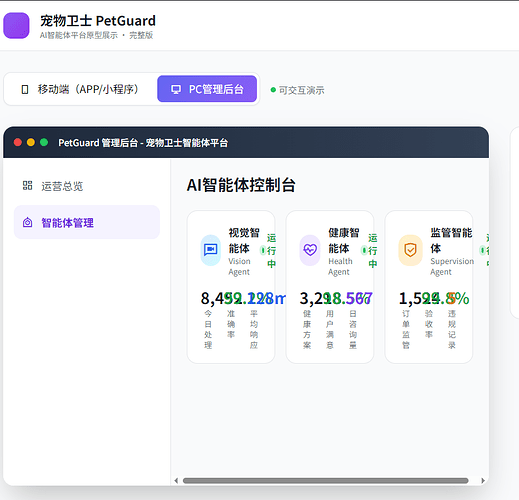
Task: Click the 平均响应 label on the vision card
Action: point(254,329)
